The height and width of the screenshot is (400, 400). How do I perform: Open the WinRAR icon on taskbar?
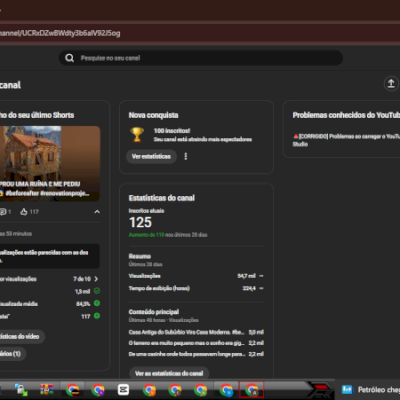point(47,389)
